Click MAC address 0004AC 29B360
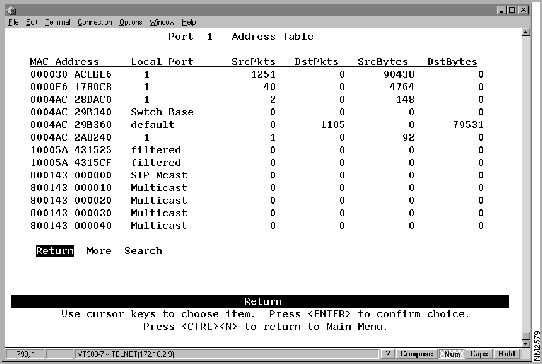 point(71,124)
